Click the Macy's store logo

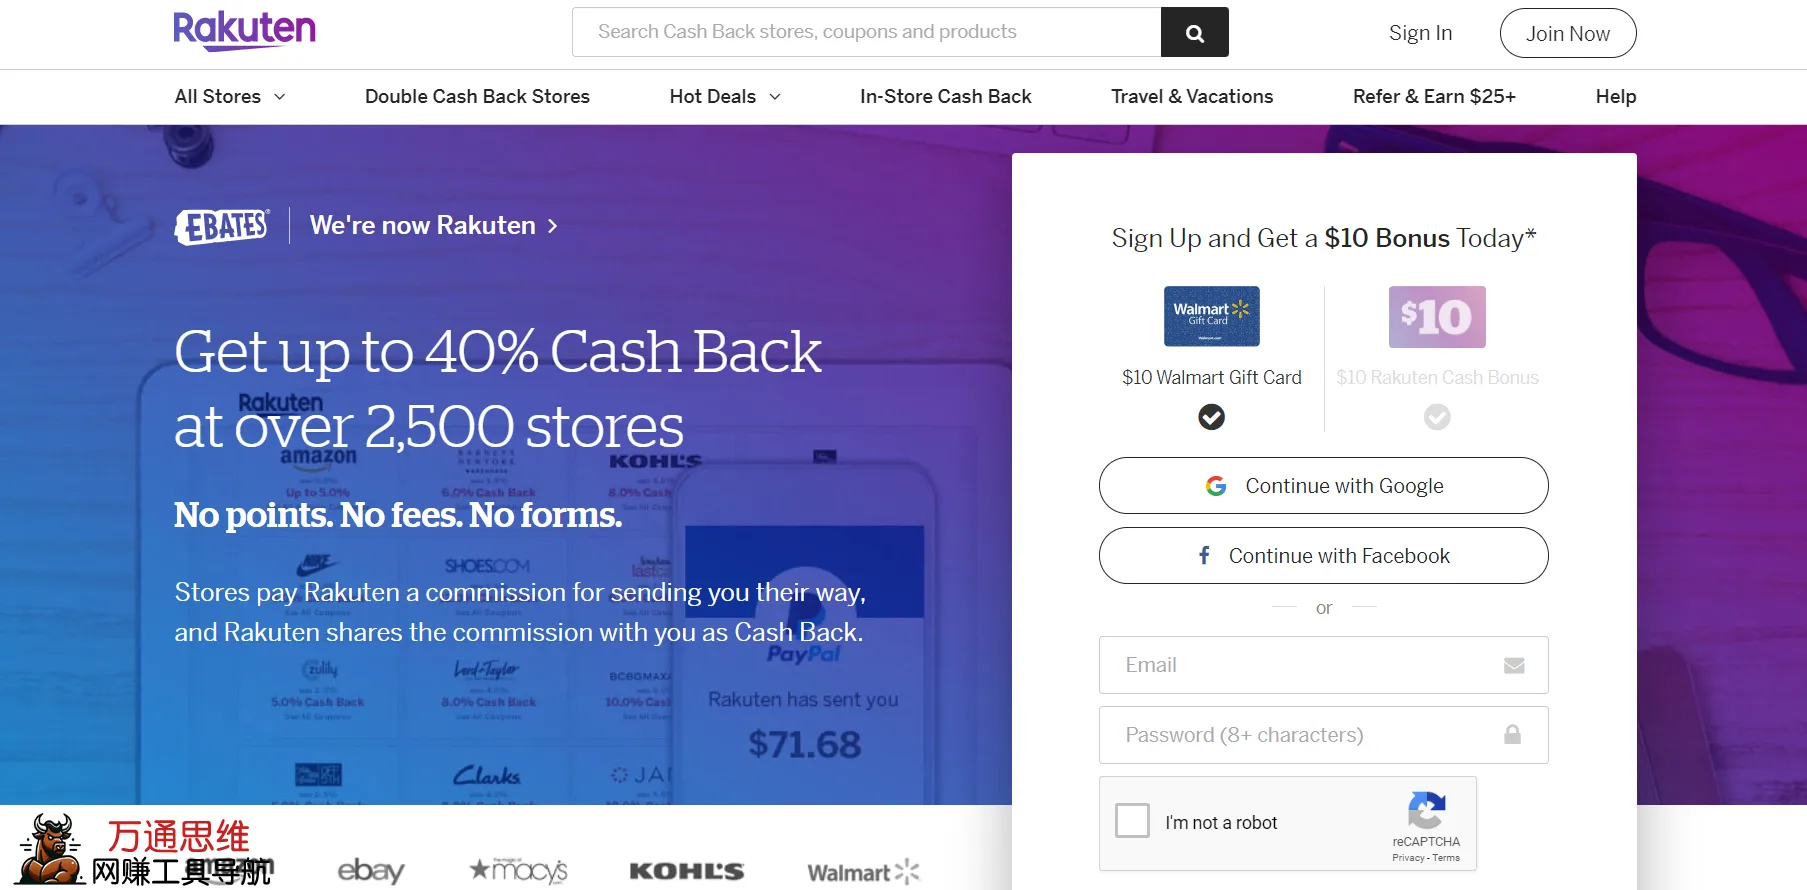[x=518, y=870]
